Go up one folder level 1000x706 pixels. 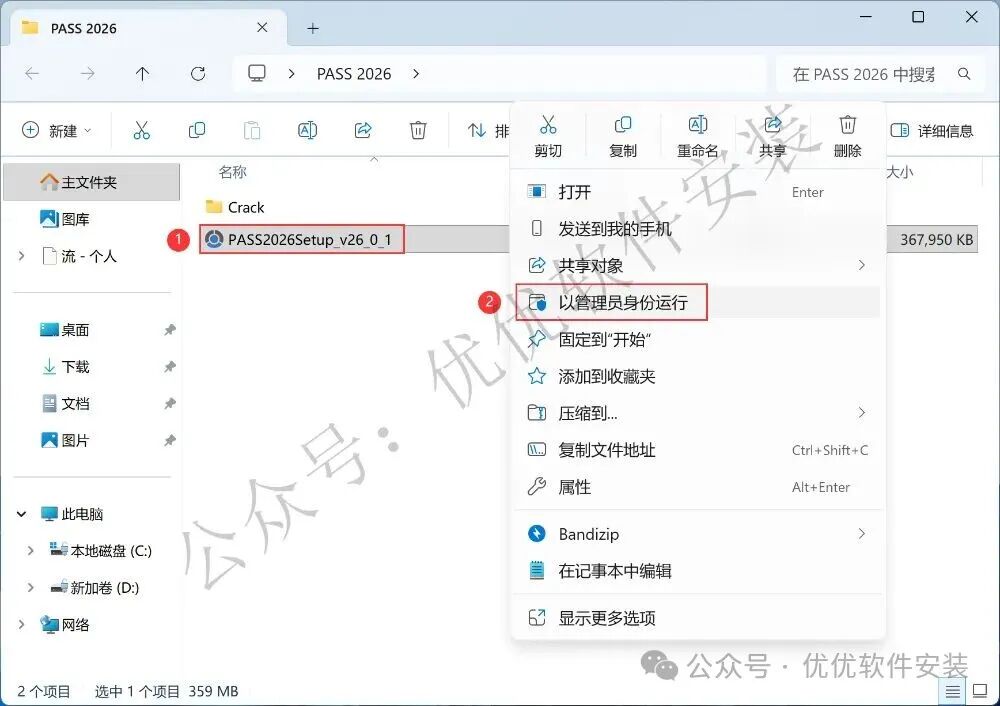pos(142,74)
